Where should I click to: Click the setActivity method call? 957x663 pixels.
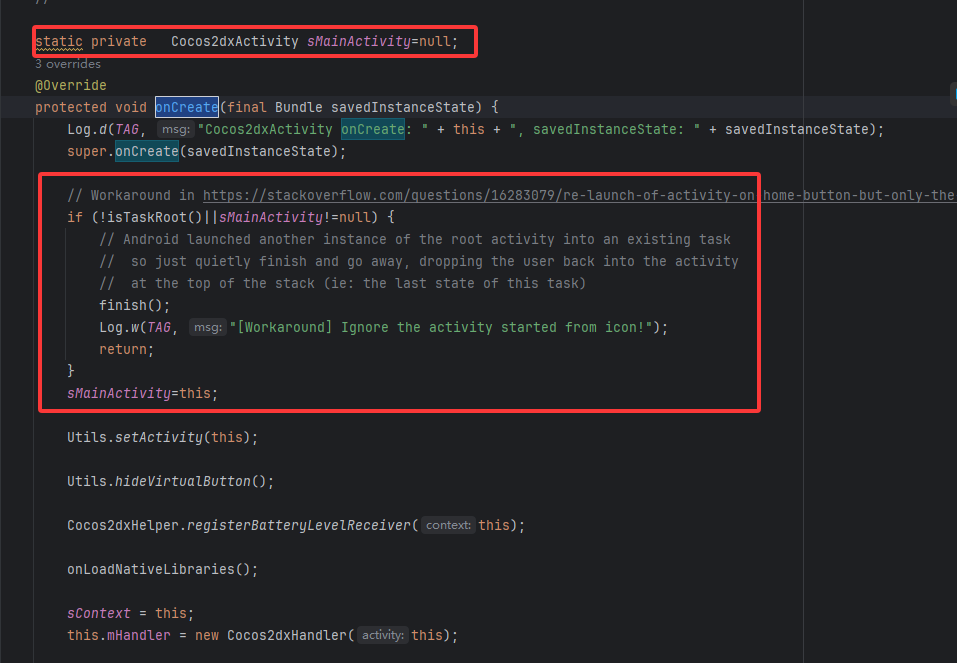pyautogui.click(x=159, y=437)
